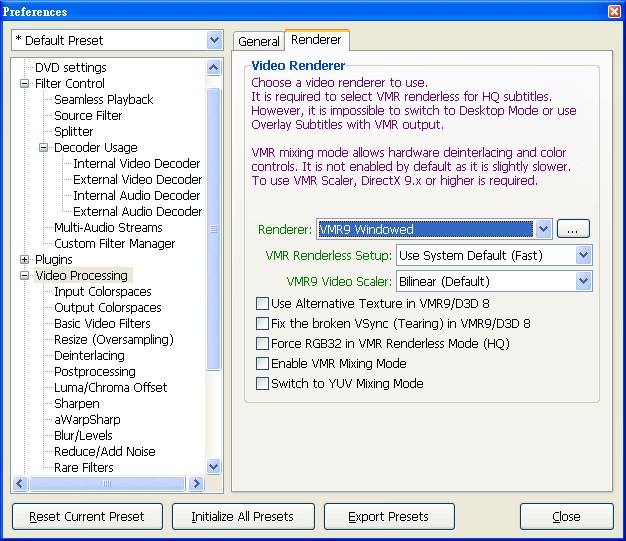The height and width of the screenshot is (541, 626).
Task: Enable Use Alternative Texture in VMR9/D3D 8
Action: click(x=263, y=303)
